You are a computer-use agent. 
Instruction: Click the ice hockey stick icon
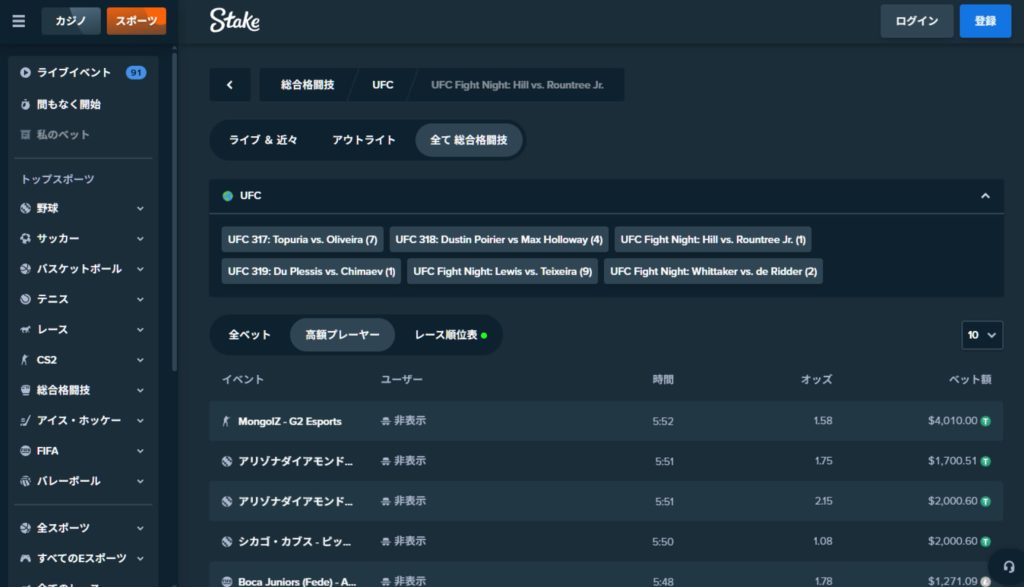(25, 420)
